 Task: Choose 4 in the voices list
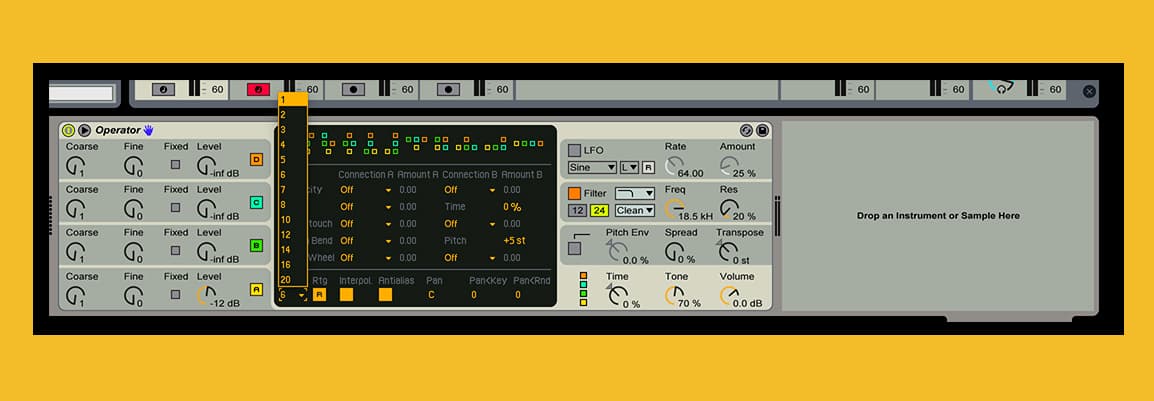point(292,144)
